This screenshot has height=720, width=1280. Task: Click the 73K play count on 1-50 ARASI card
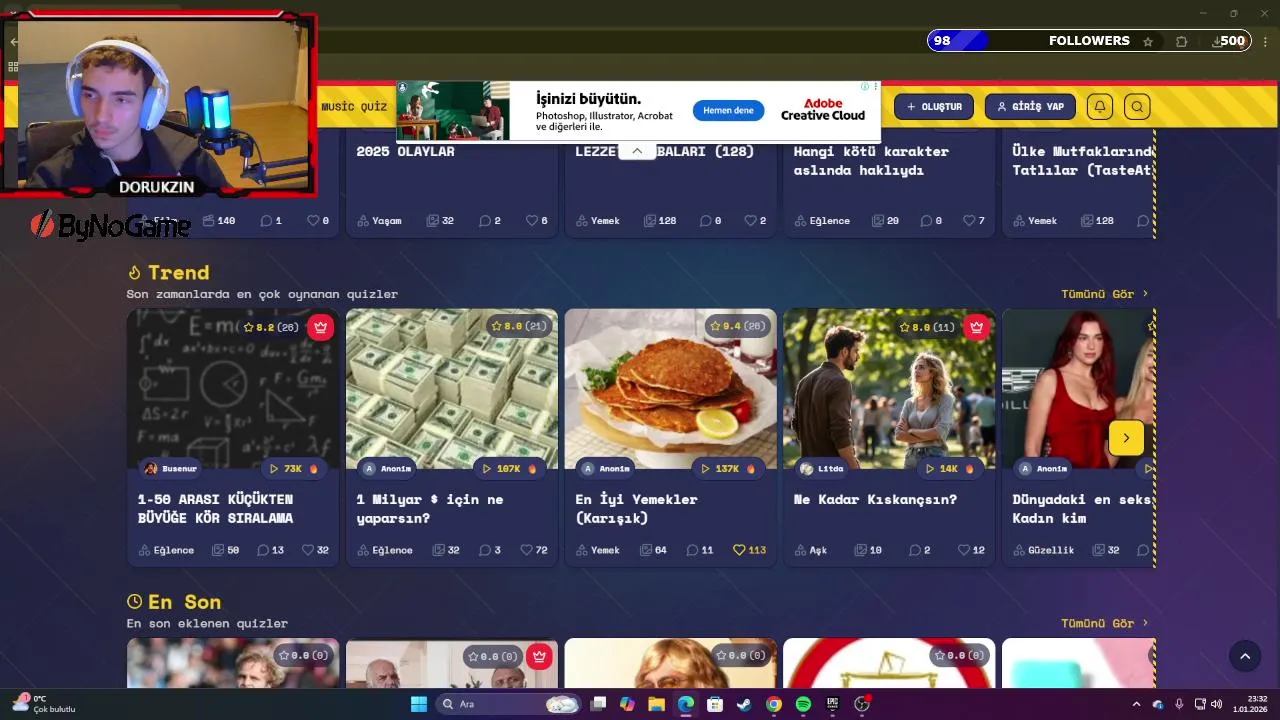click(x=294, y=468)
